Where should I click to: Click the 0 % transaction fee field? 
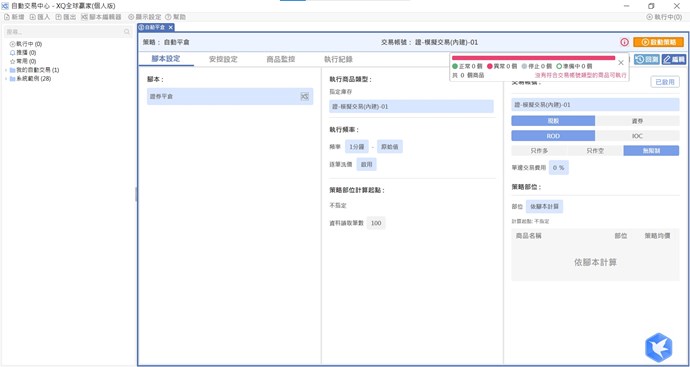click(x=558, y=168)
